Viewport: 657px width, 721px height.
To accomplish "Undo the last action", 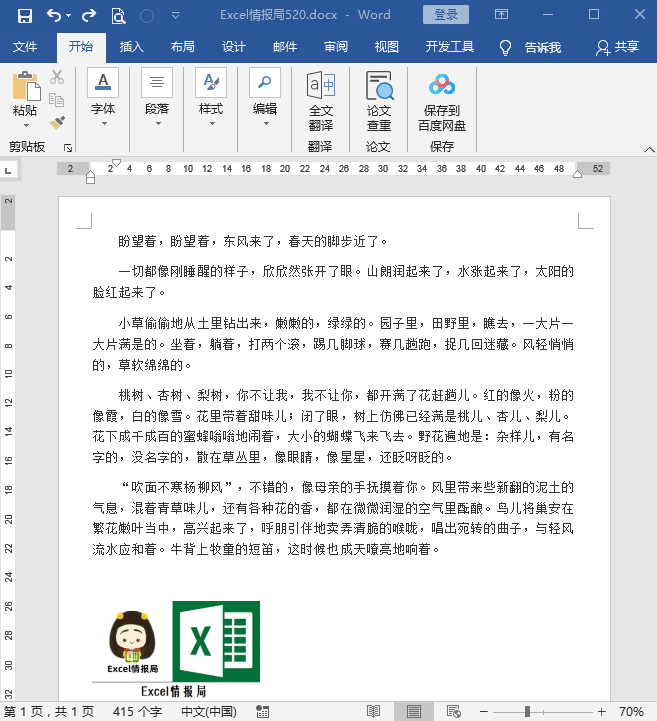I will (54, 16).
